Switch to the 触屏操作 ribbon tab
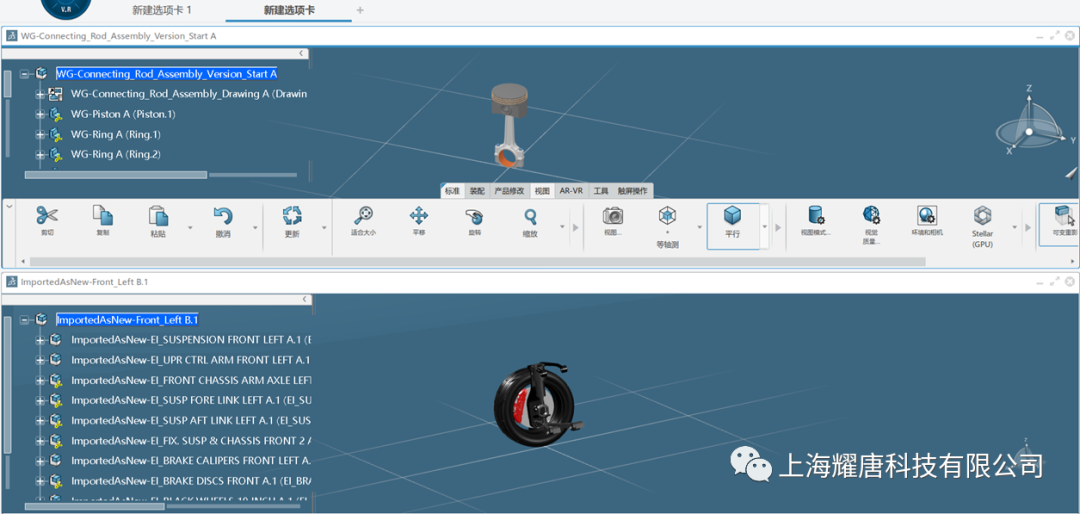 click(632, 191)
